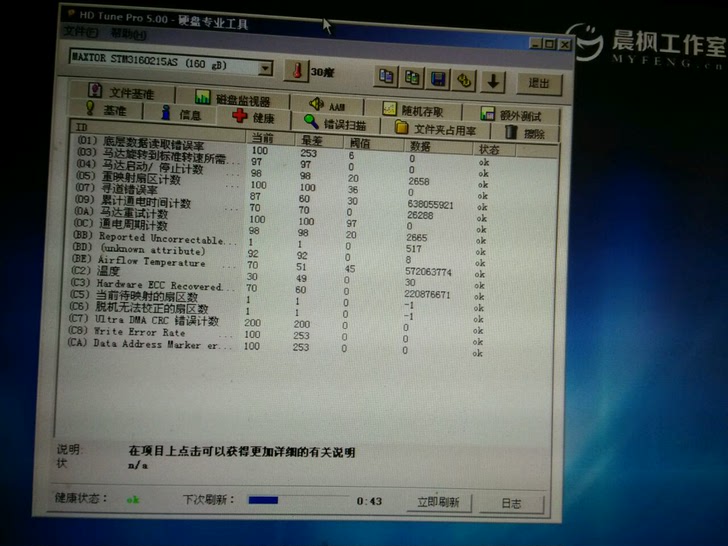
Task: Click the 数据 column header
Action: (438, 146)
